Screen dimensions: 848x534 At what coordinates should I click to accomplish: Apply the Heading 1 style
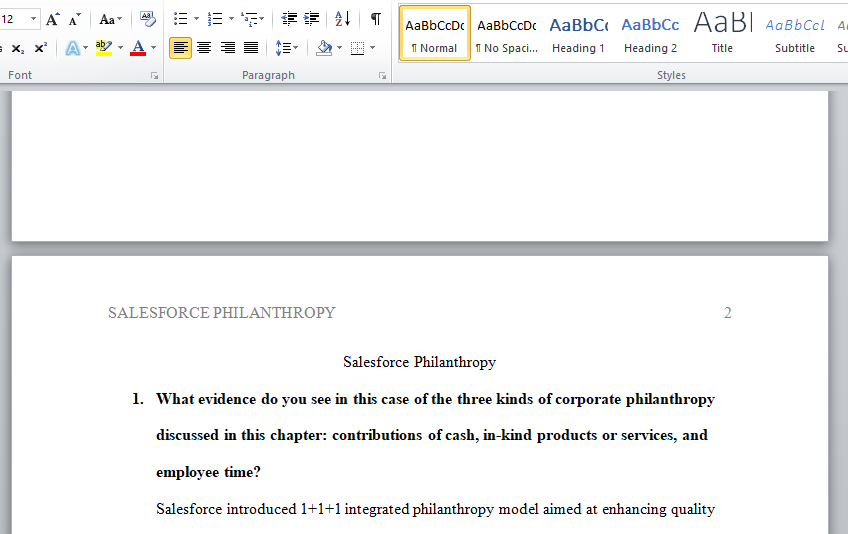pyautogui.click(x=579, y=34)
